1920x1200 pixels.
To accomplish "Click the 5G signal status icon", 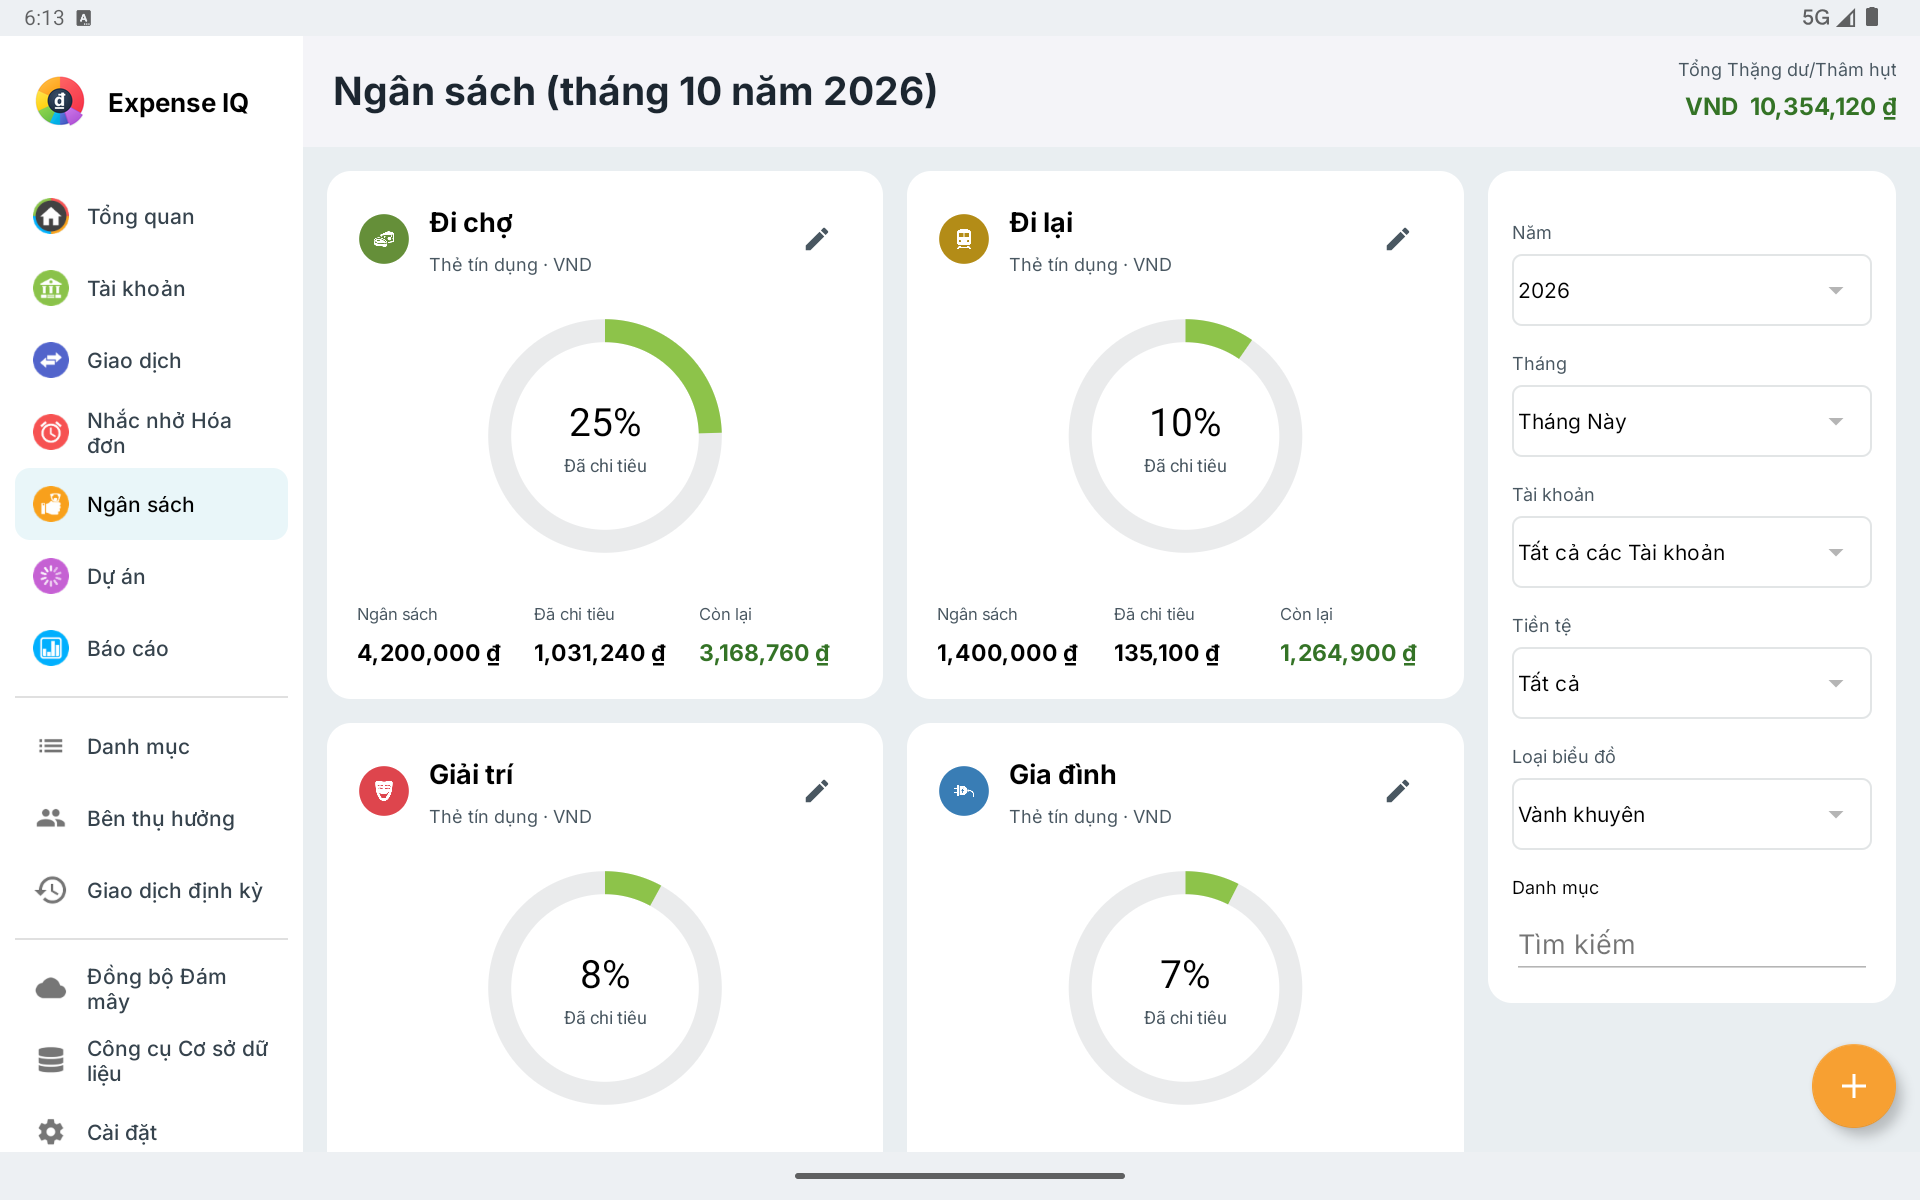I will (x=1829, y=17).
